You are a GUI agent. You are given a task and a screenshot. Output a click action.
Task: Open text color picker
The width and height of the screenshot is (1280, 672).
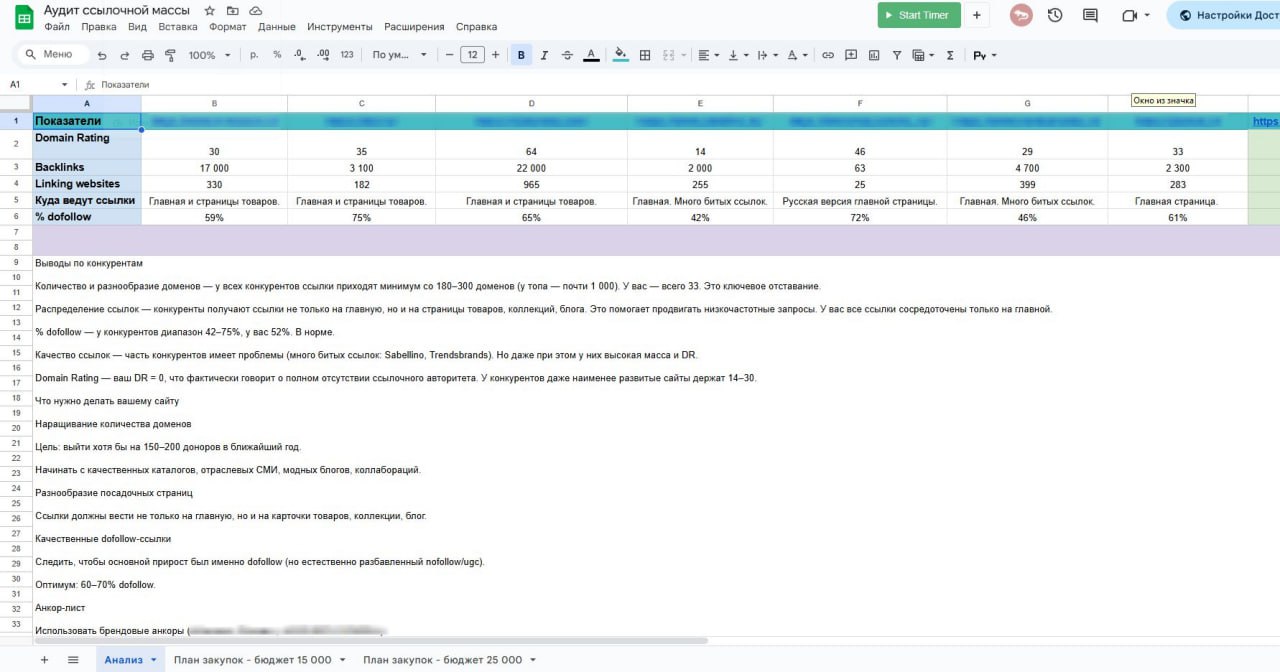(591, 55)
